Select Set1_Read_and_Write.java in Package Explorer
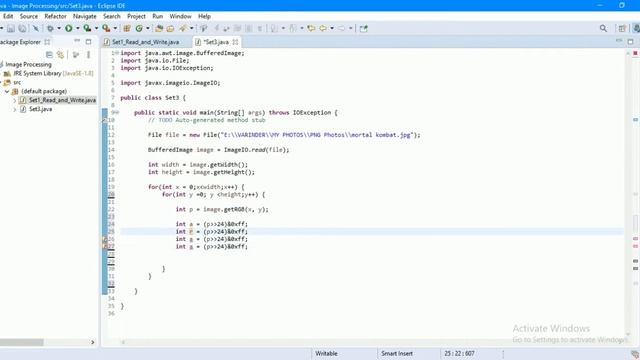The width and height of the screenshot is (640, 360). pyautogui.click(x=62, y=100)
